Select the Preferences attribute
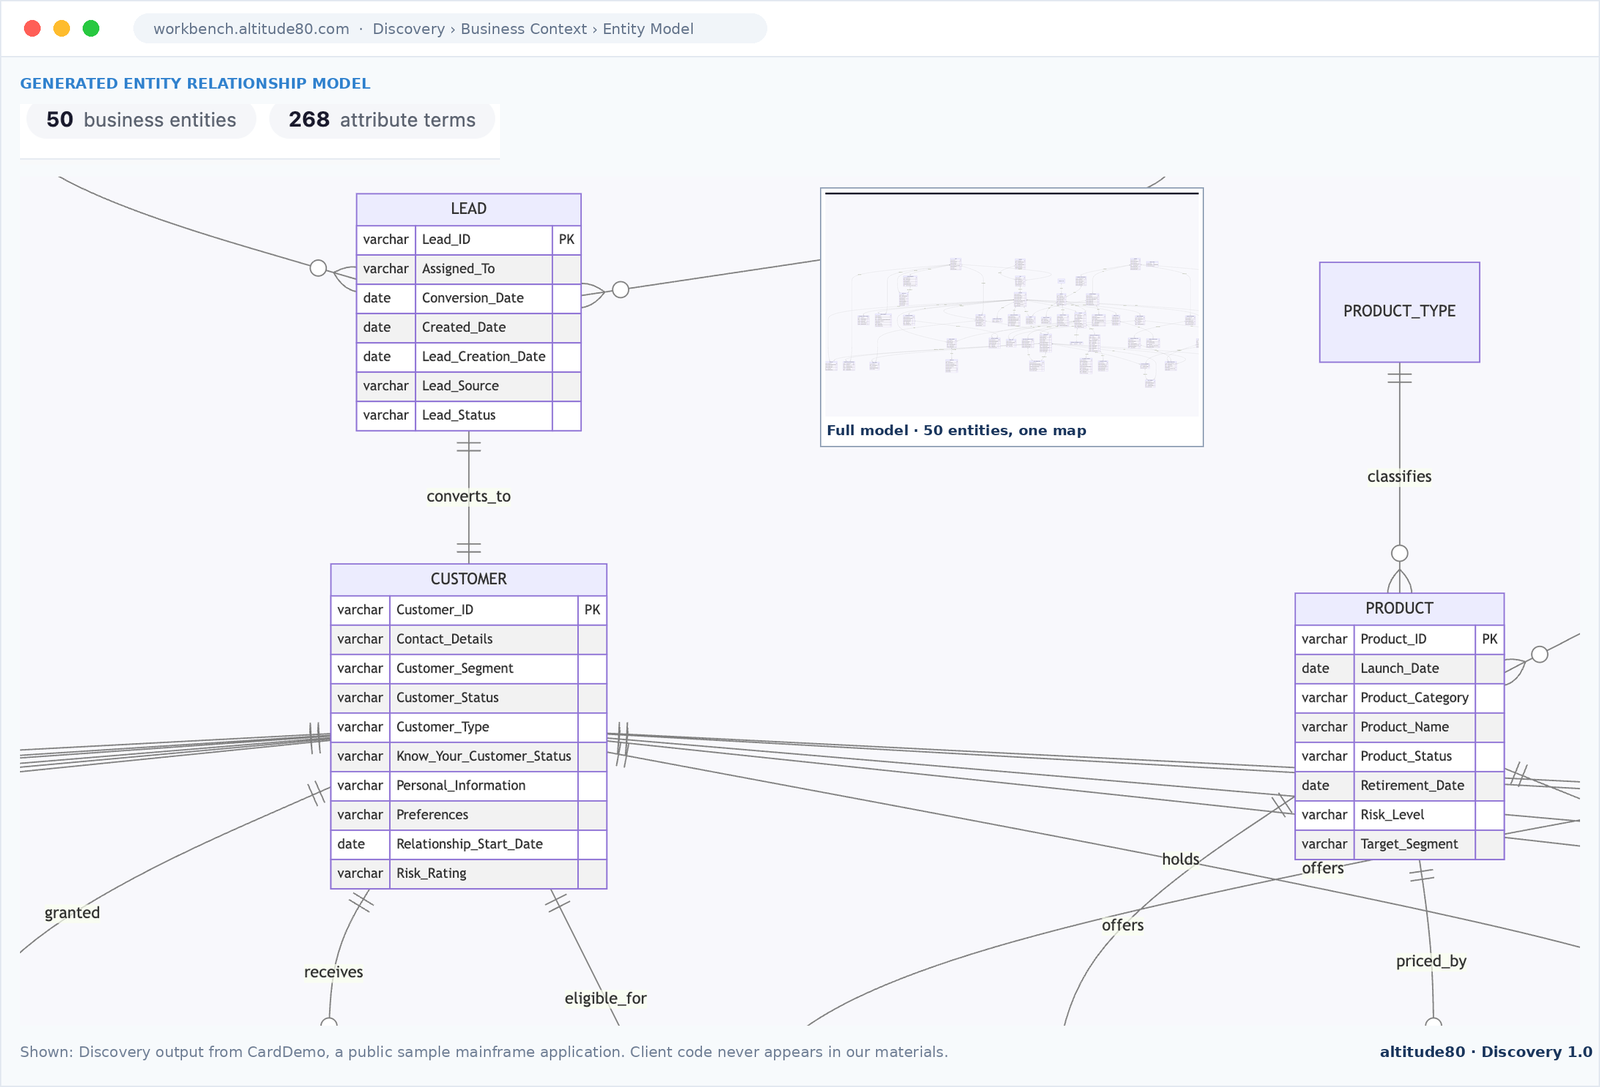This screenshot has width=1600, height=1087. coord(468,815)
